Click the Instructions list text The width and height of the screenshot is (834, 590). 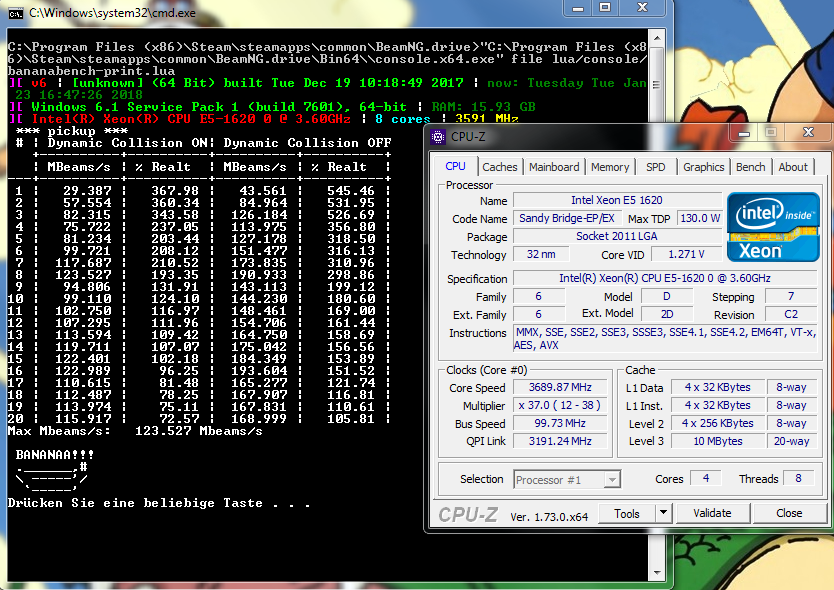point(665,339)
